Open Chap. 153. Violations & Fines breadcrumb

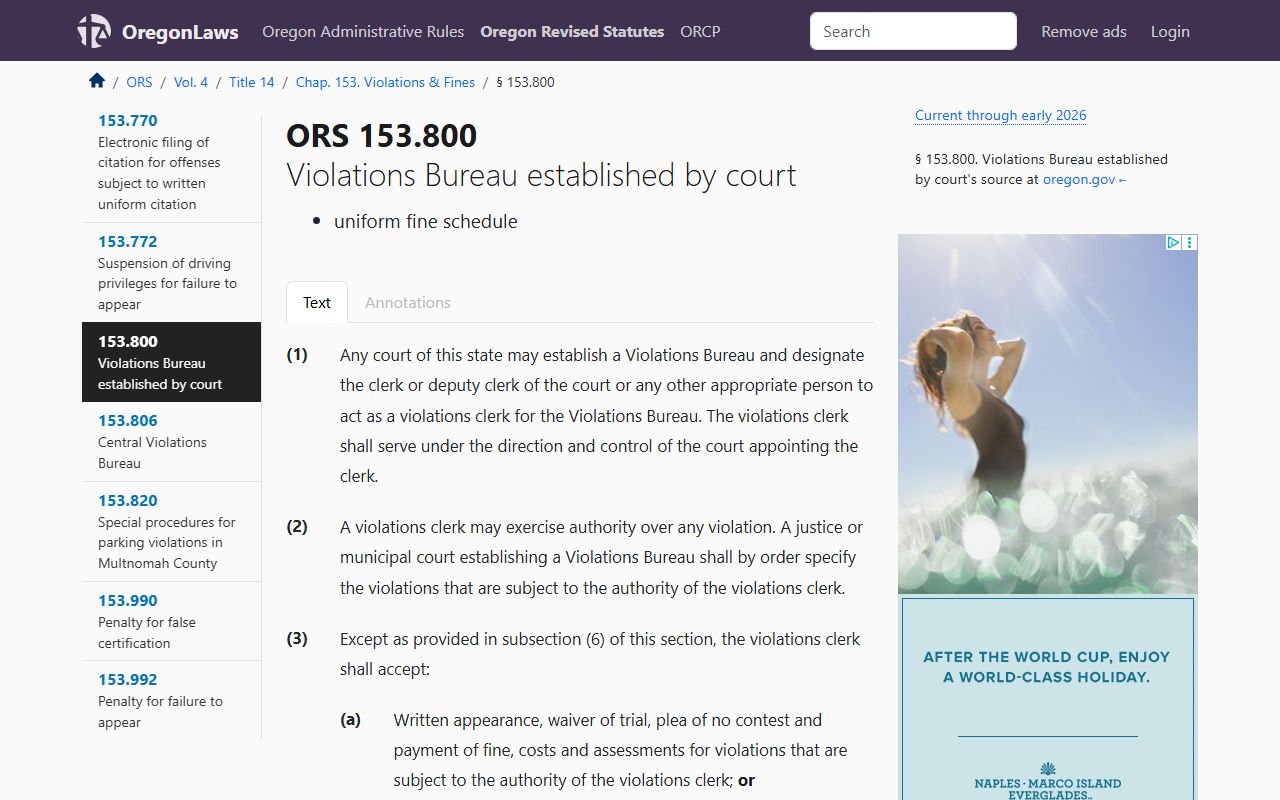click(385, 82)
